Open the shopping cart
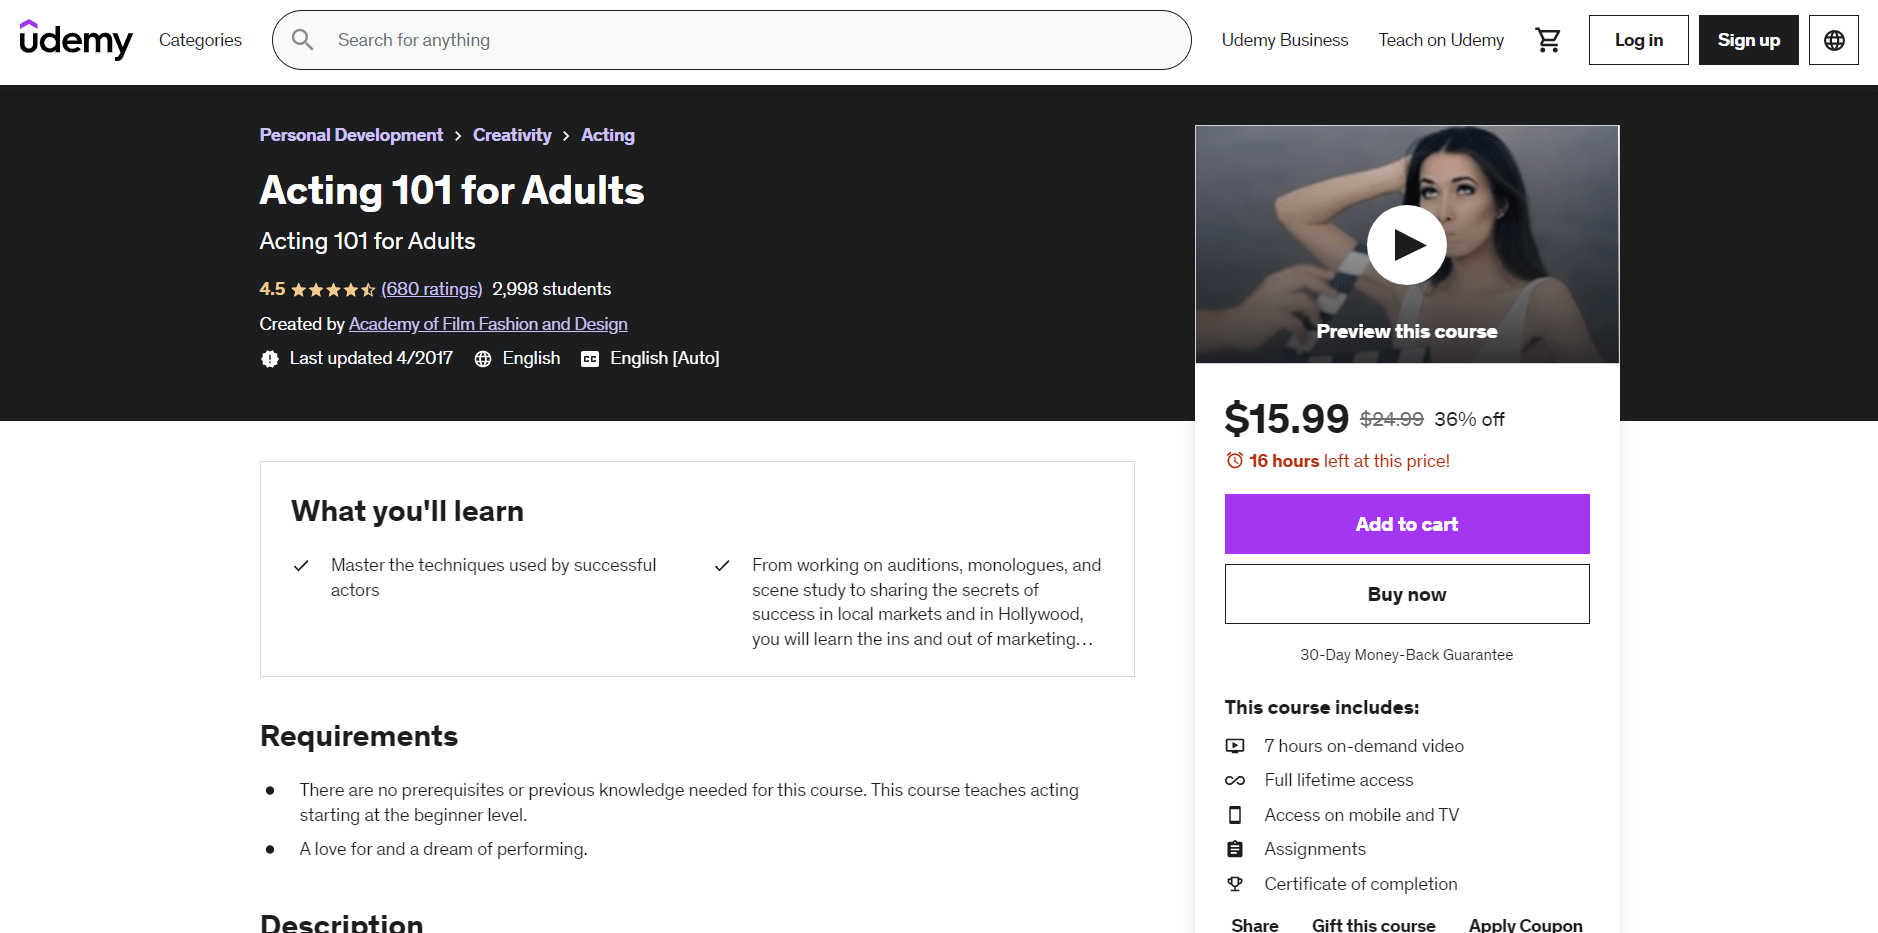Image resolution: width=1878 pixels, height=933 pixels. click(x=1547, y=40)
